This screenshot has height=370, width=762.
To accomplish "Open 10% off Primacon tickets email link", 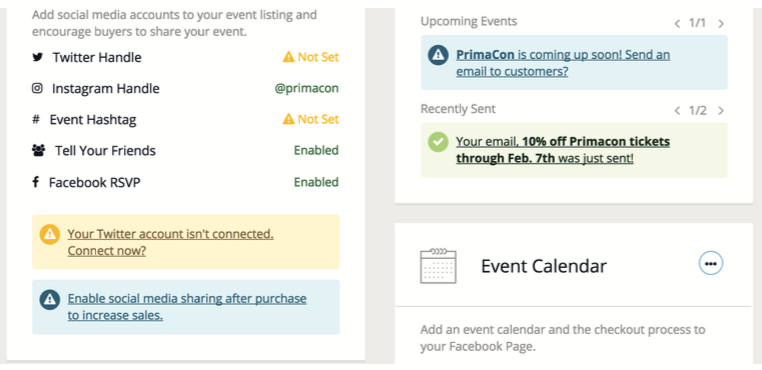I will (x=563, y=150).
